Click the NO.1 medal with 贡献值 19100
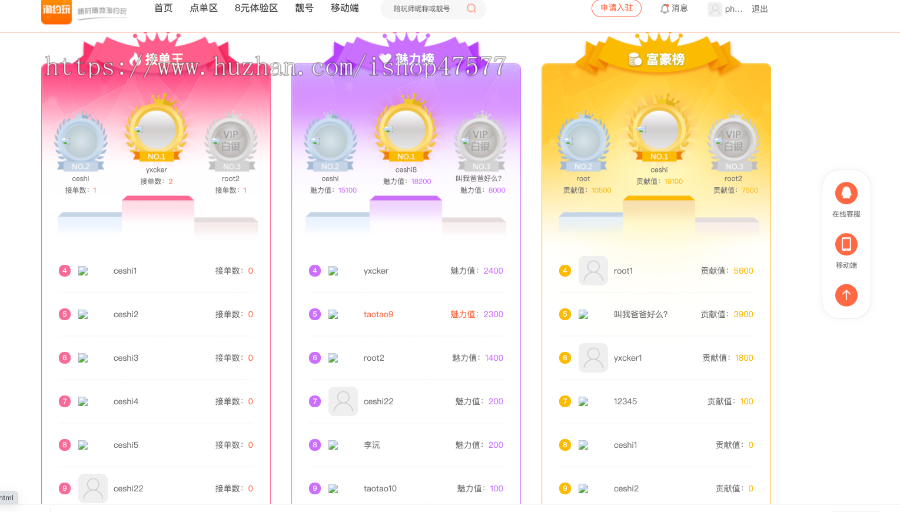 (660, 130)
